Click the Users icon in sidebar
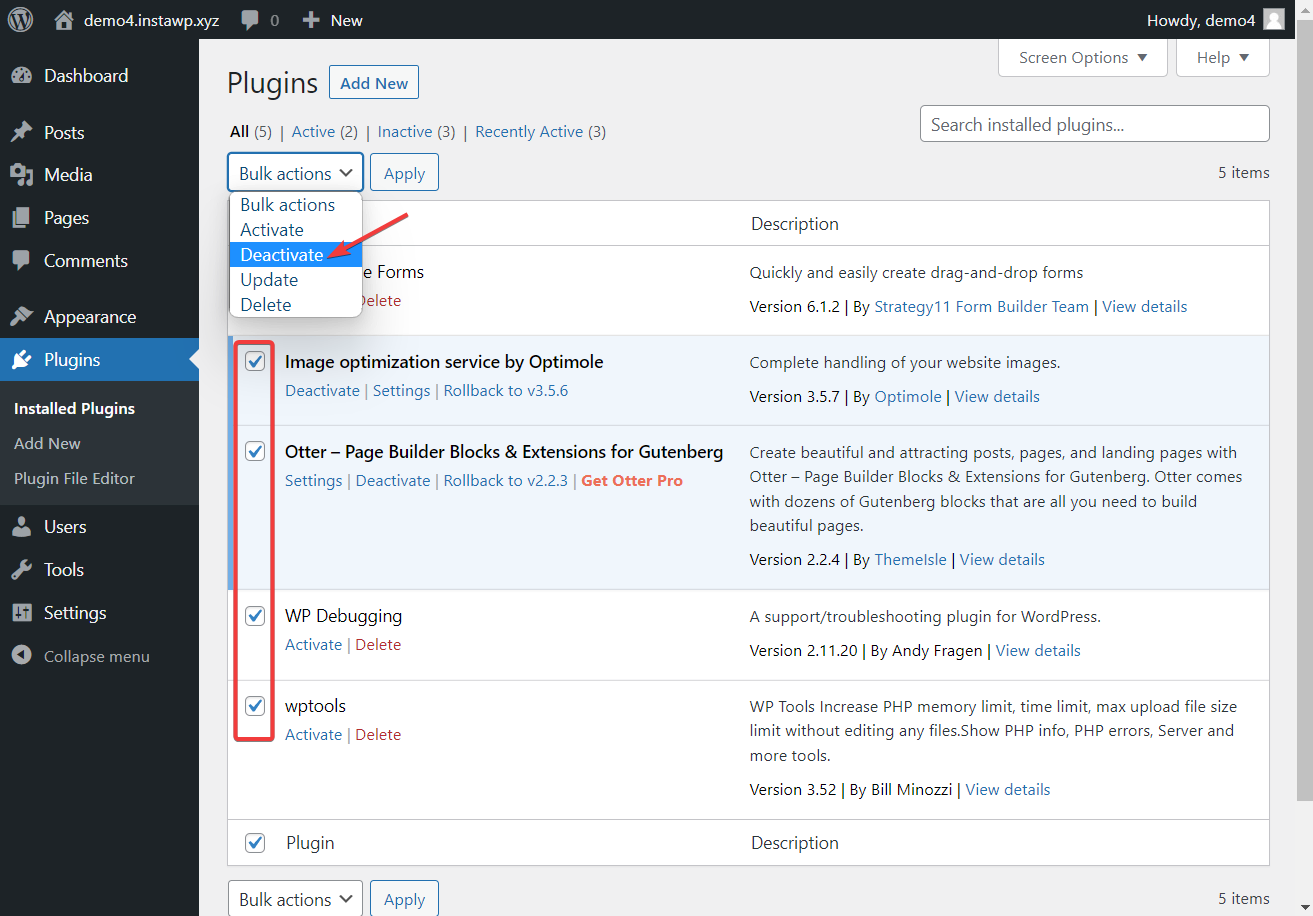Viewport: 1313px width, 916px height. 23,526
